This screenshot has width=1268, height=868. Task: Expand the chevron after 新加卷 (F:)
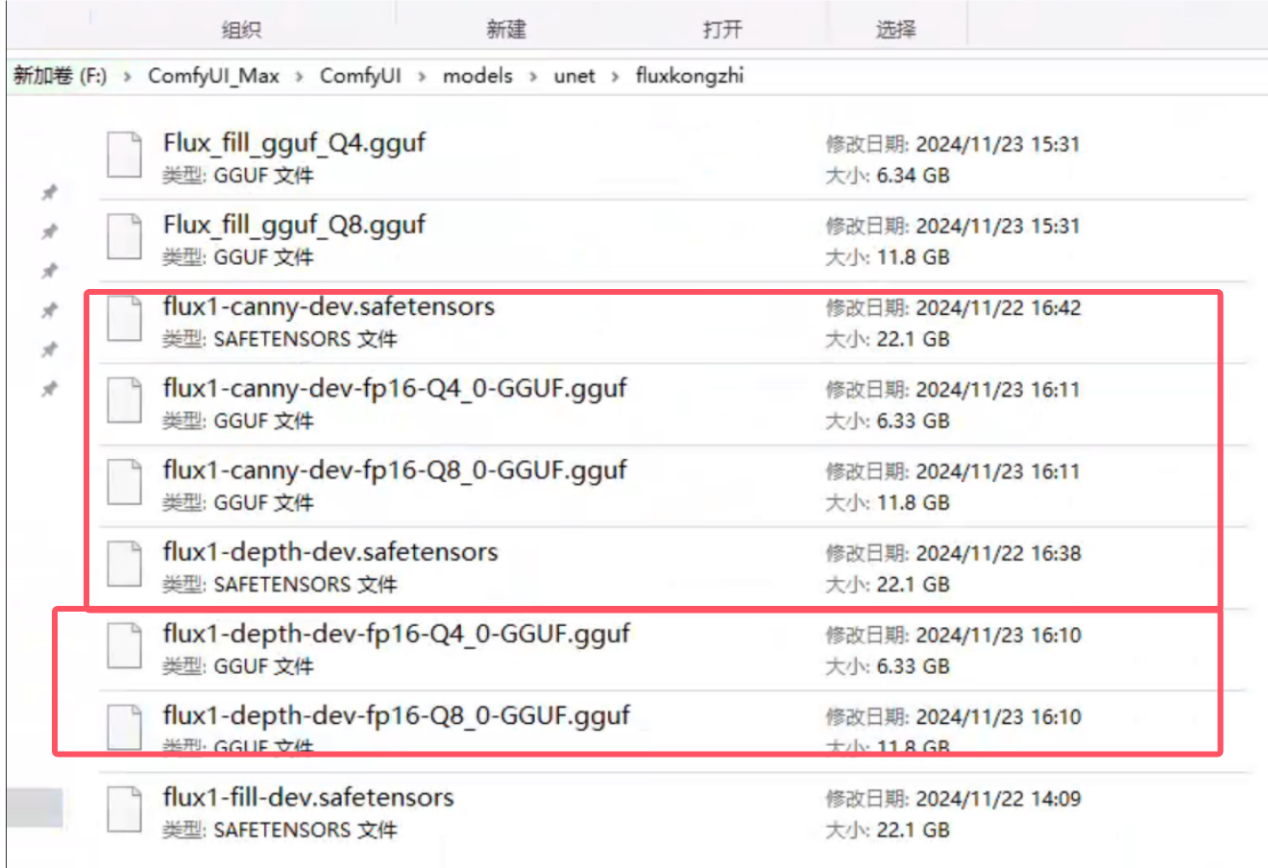pyautogui.click(x=127, y=77)
